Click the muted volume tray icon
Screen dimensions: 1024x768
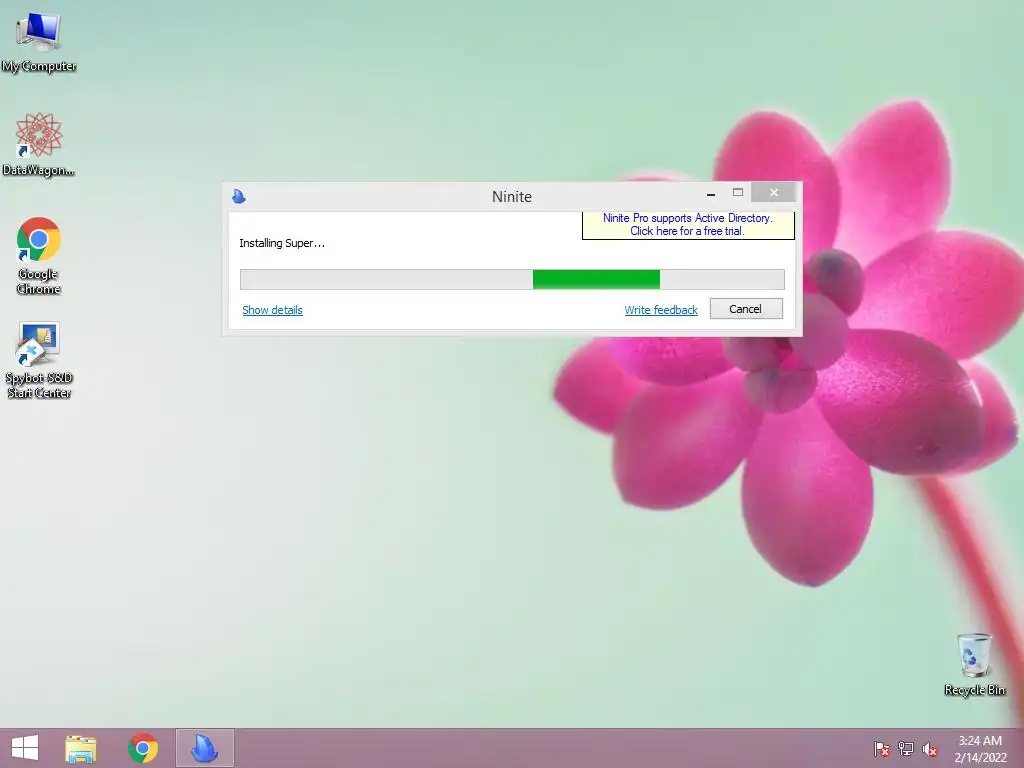click(x=930, y=749)
